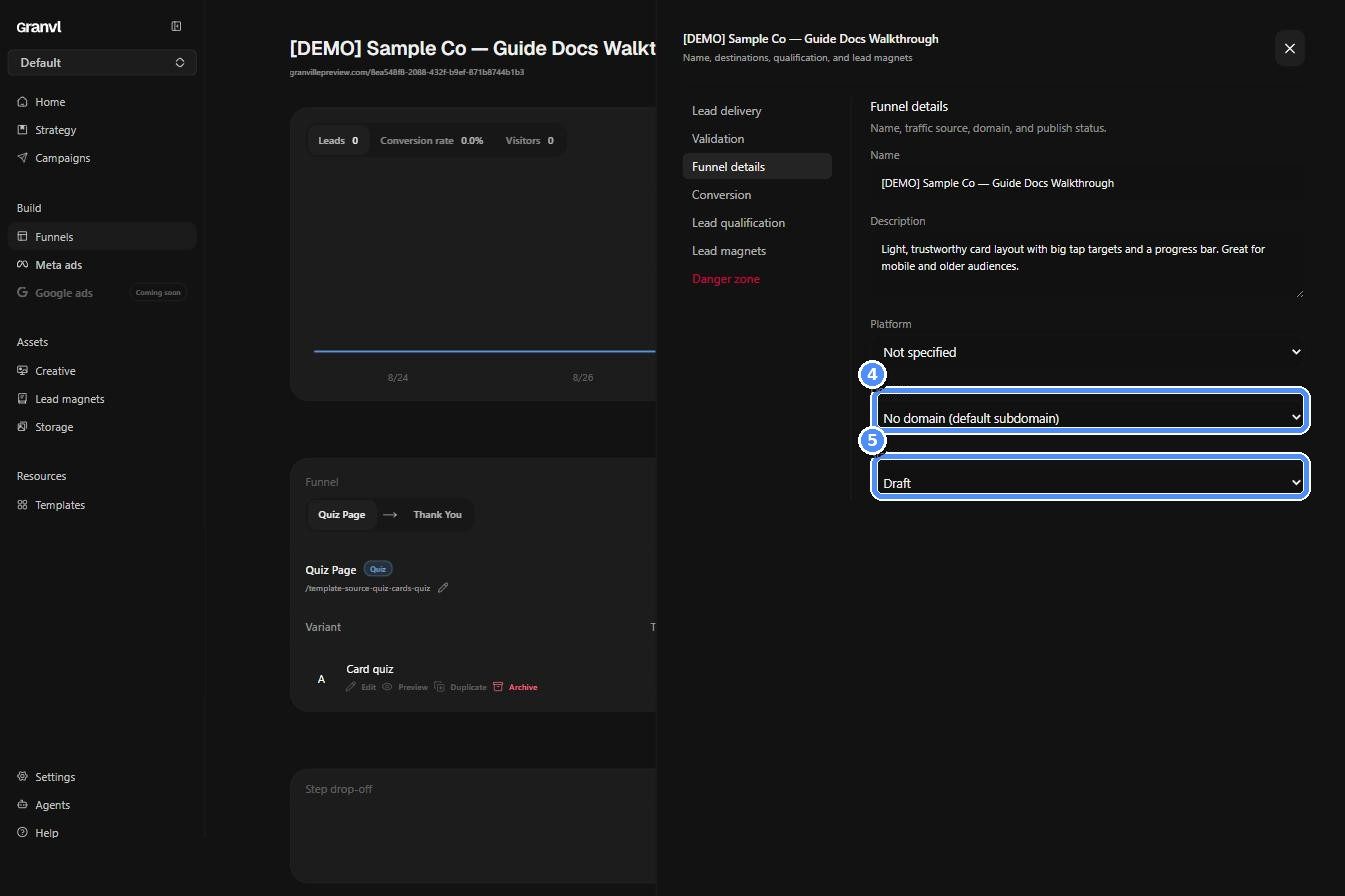The image size is (1345, 896).
Task: Click the Help question-mark icon
Action: click(22, 833)
